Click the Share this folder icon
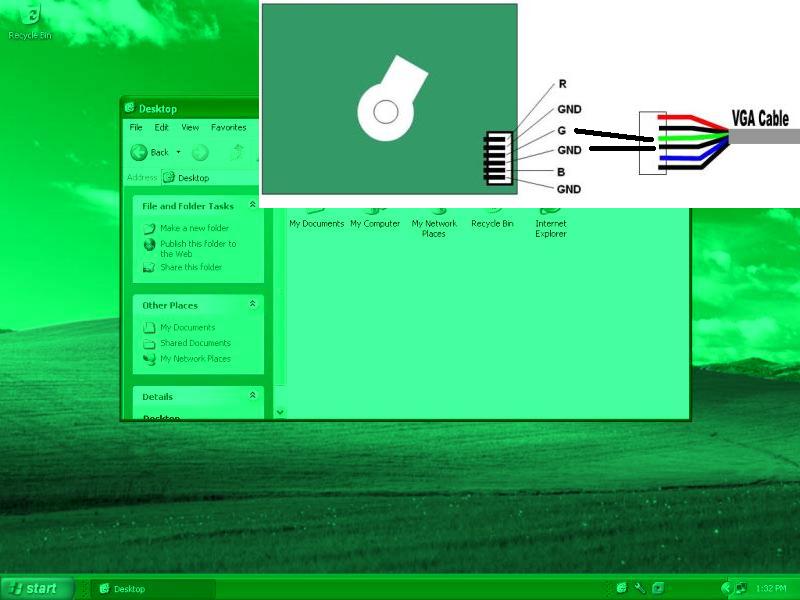The height and width of the screenshot is (600, 800). [149, 267]
